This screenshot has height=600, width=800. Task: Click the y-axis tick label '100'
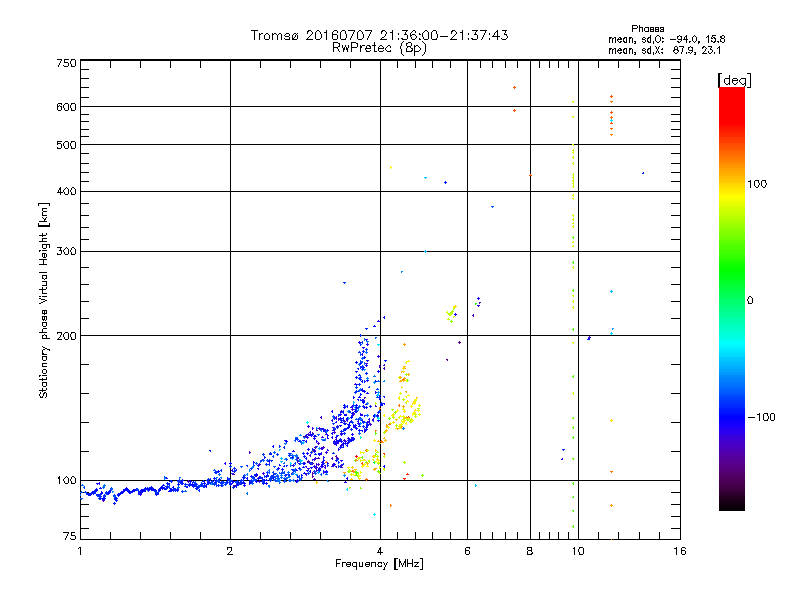66,481
